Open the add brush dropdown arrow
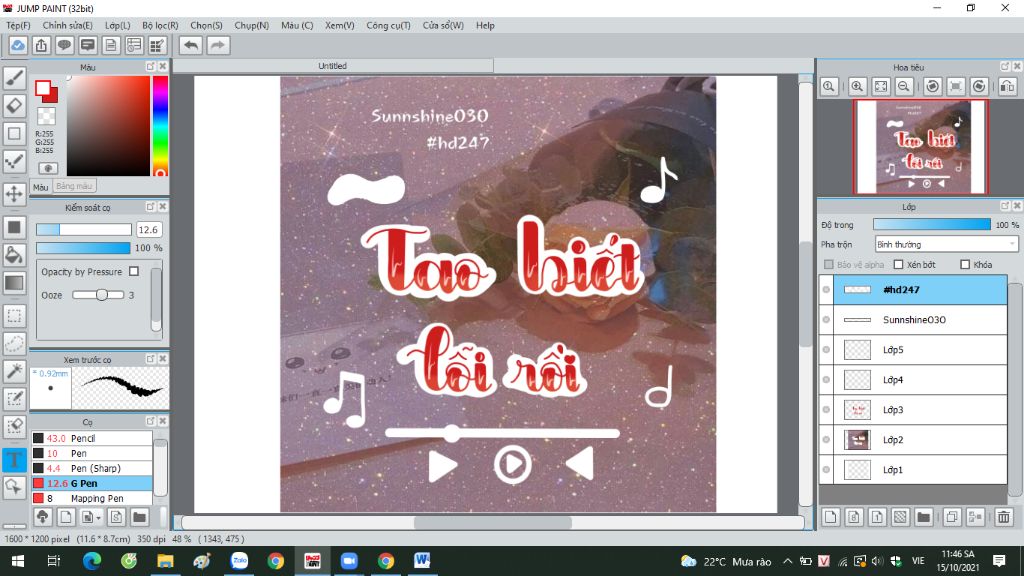 (x=99, y=518)
